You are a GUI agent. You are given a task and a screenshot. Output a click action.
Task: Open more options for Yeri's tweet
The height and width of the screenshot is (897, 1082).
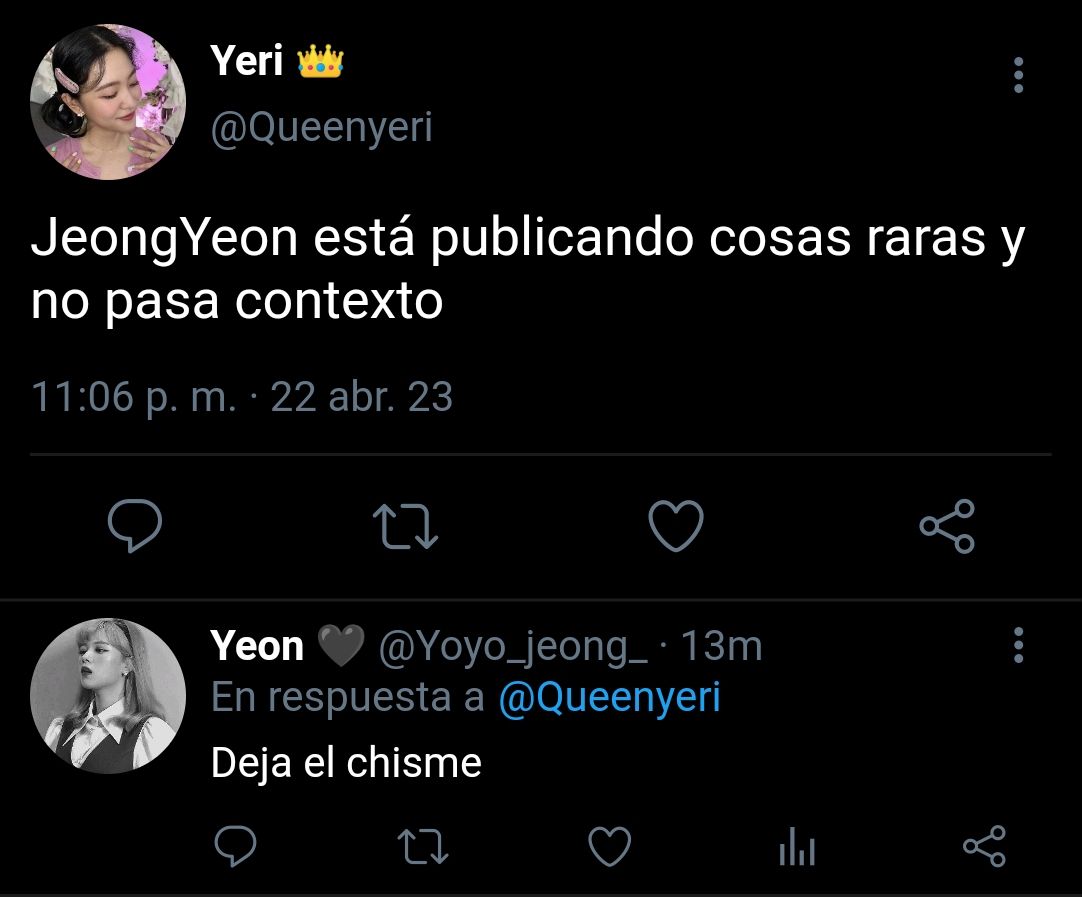(1018, 75)
